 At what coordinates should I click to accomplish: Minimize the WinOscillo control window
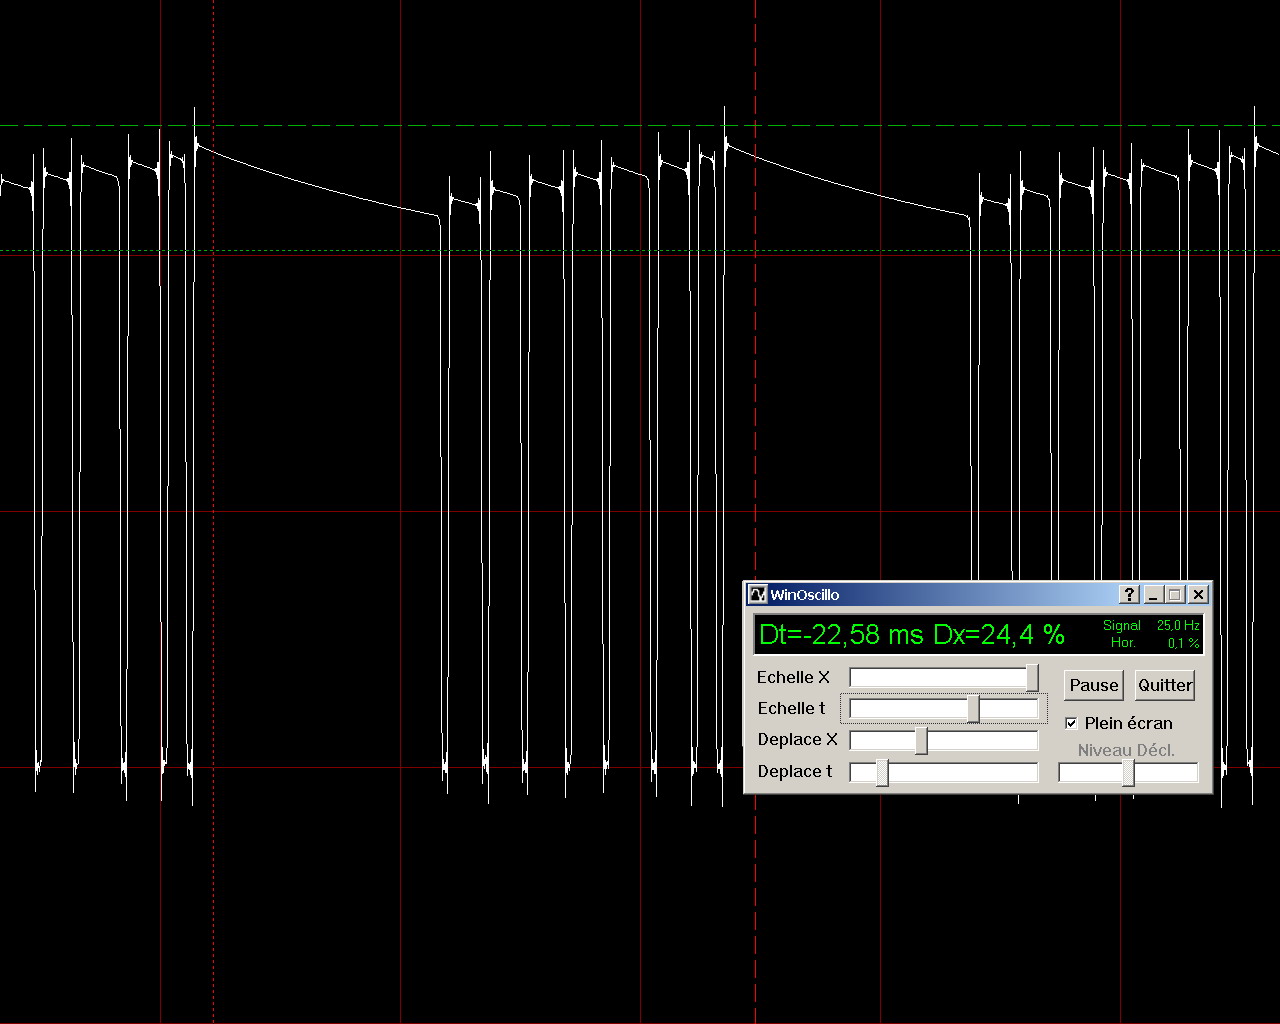1152,595
